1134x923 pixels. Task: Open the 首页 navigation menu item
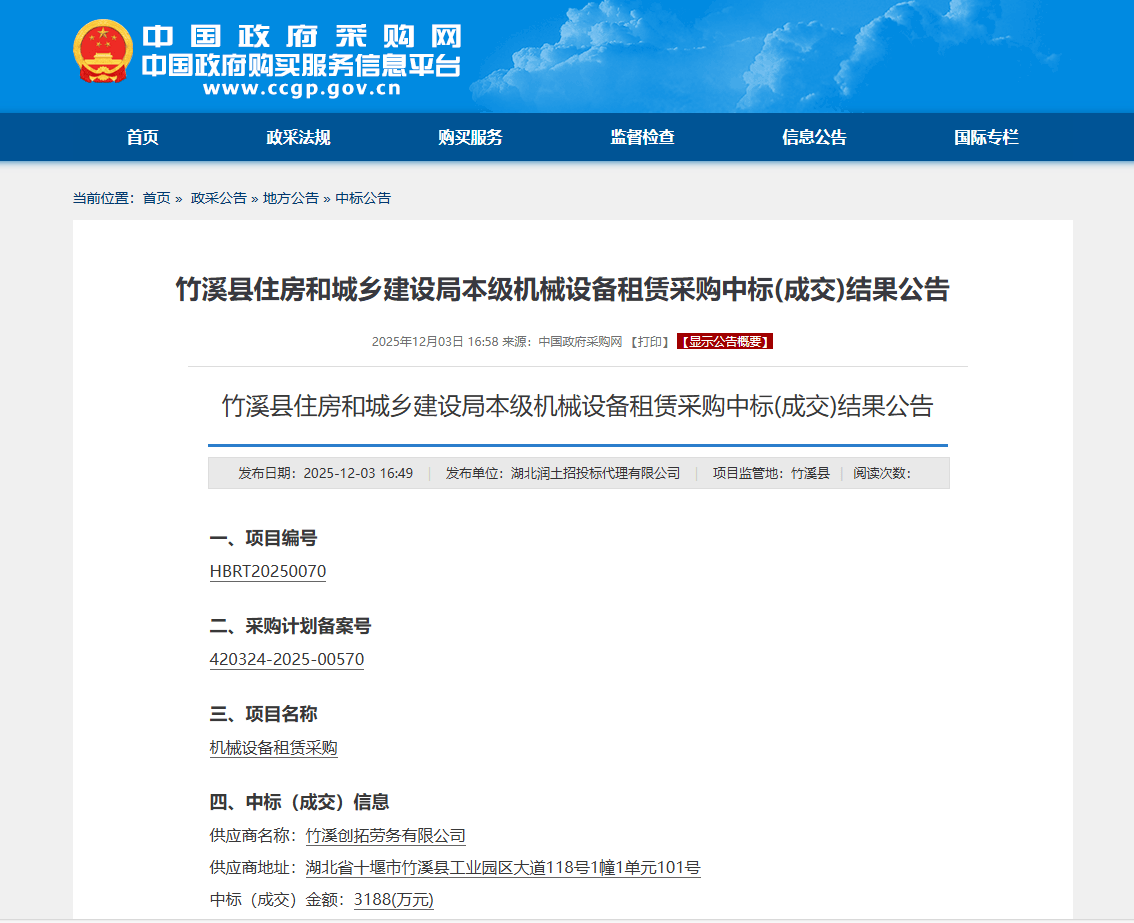pyautogui.click(x=142, y=138)
